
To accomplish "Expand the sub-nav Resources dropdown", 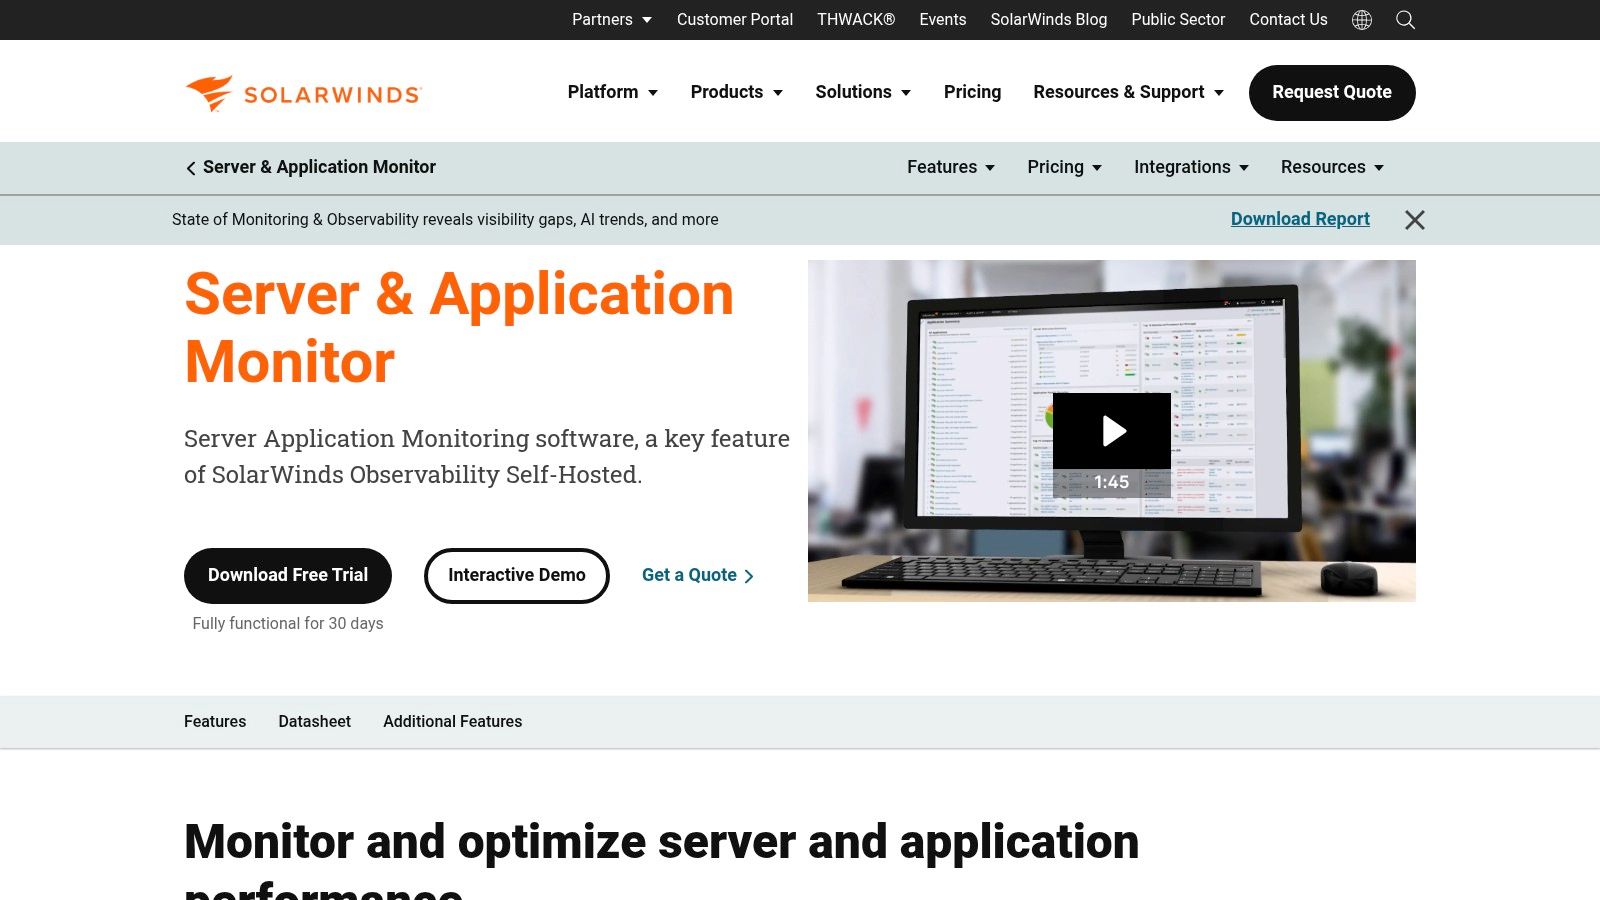I will pyautogui.click(x=1333, y=167).
